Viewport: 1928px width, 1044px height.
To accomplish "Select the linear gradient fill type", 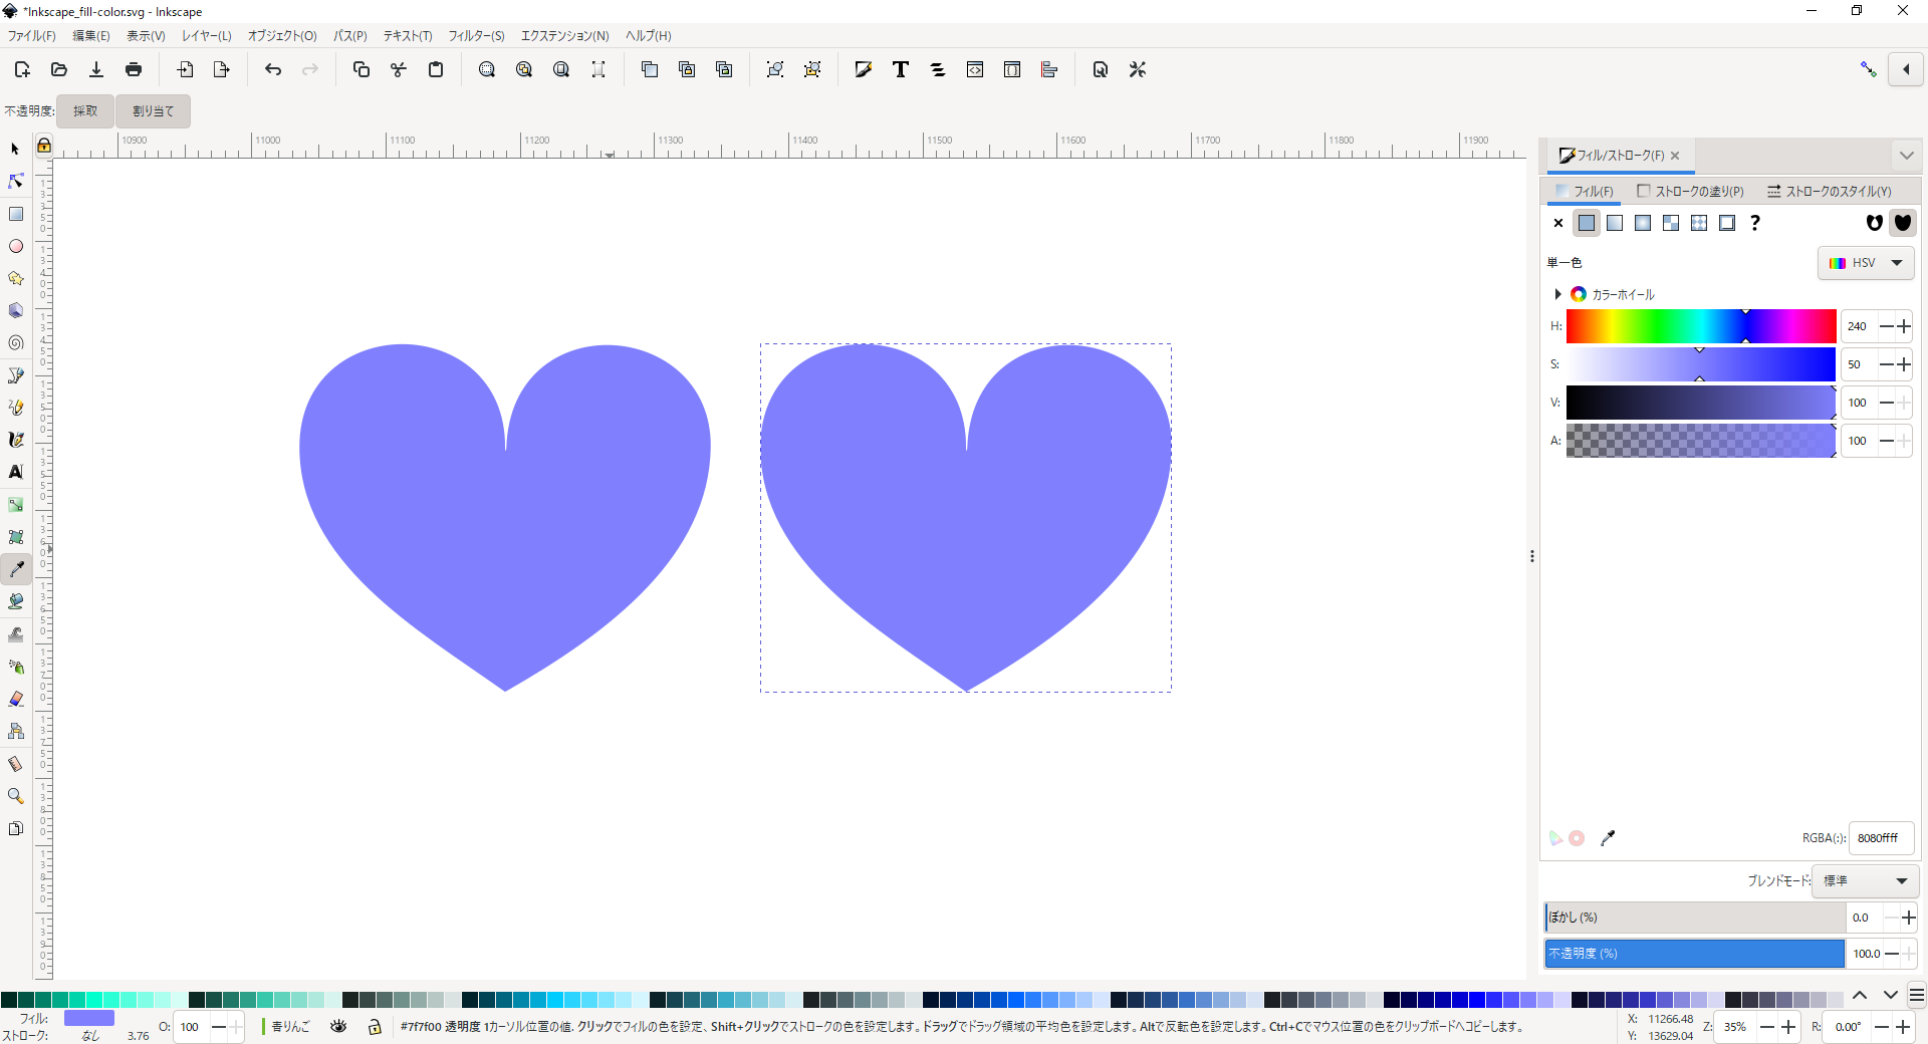I will [x=1615, y=223].
